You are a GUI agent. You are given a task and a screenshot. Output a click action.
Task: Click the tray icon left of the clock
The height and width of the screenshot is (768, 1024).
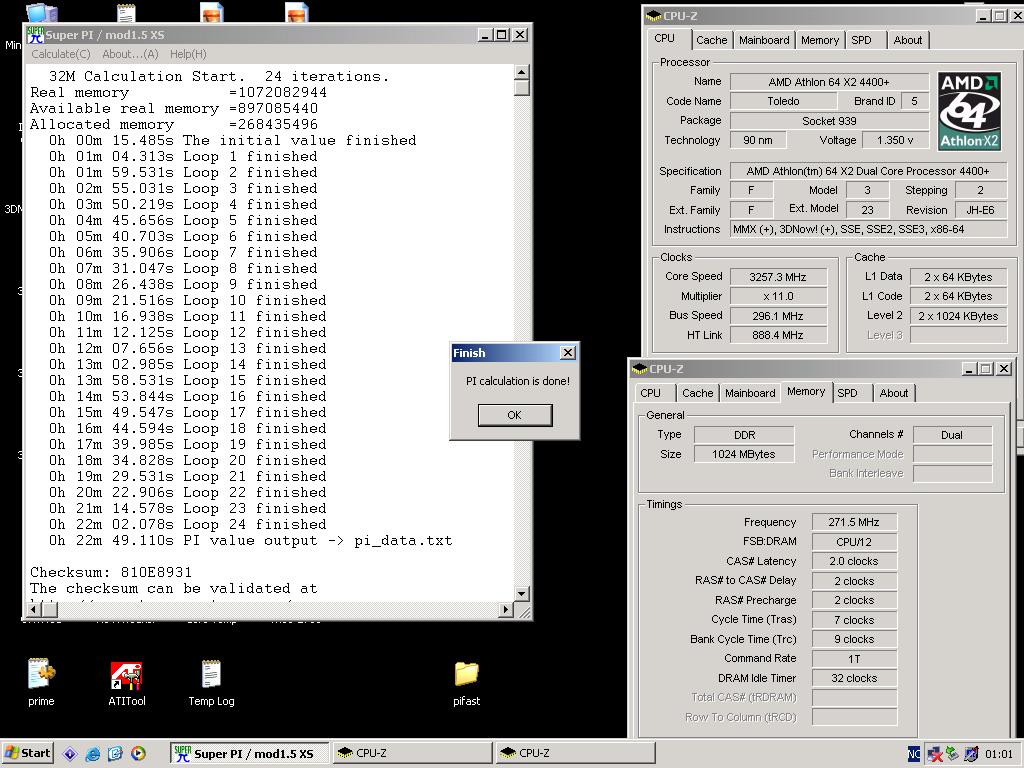pos(971,754)
